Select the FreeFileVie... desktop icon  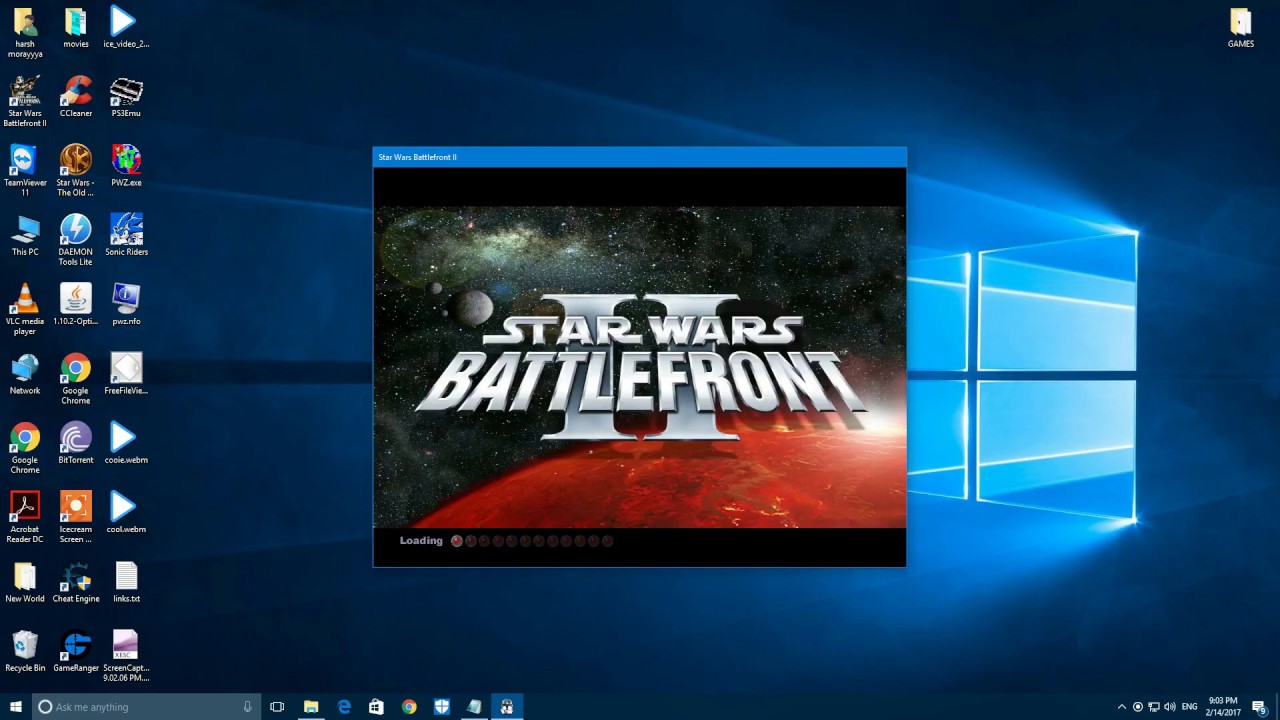[x=126, y=374]
